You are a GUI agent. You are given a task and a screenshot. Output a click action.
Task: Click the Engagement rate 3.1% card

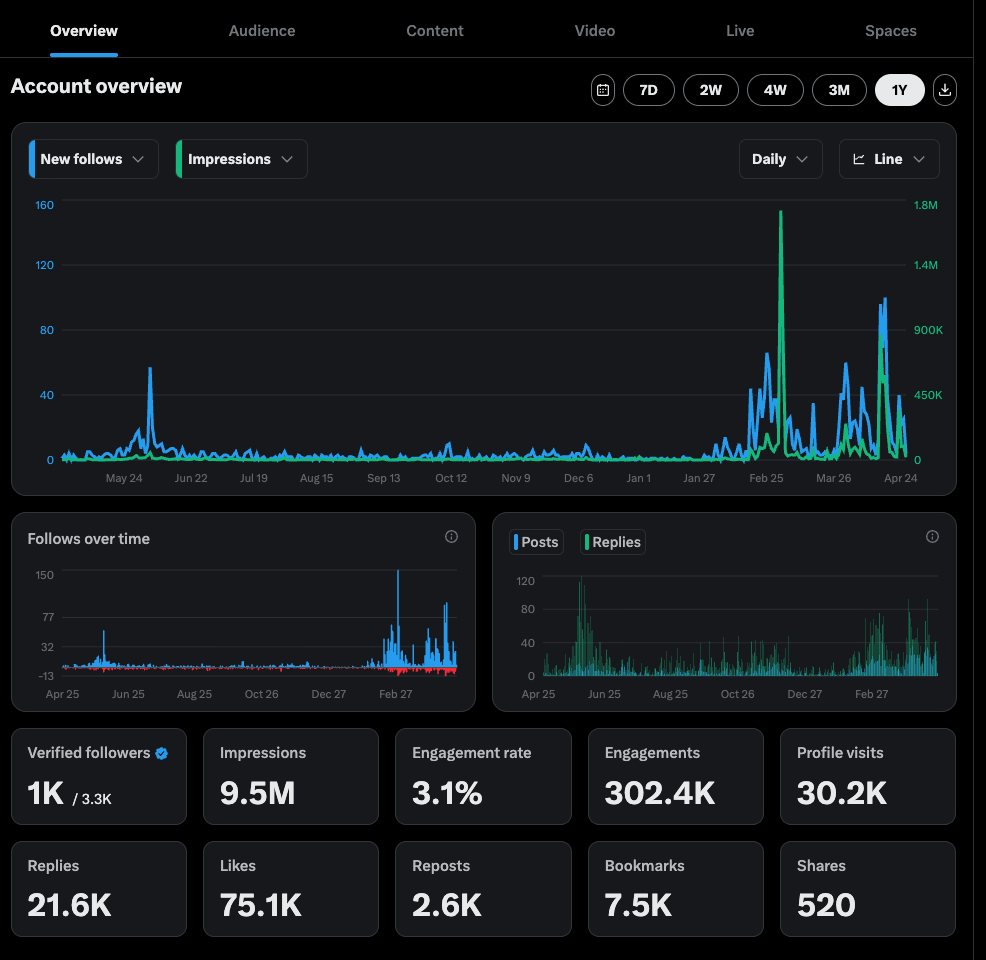pyautogui.click(x=483, y=776)
